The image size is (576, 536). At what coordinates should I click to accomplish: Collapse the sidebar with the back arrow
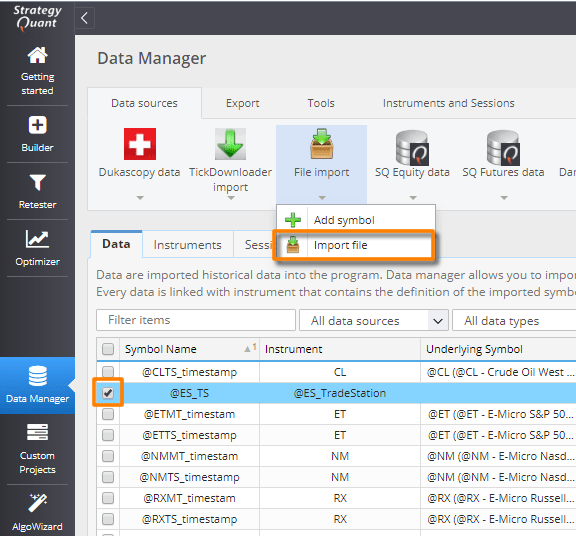84,18
